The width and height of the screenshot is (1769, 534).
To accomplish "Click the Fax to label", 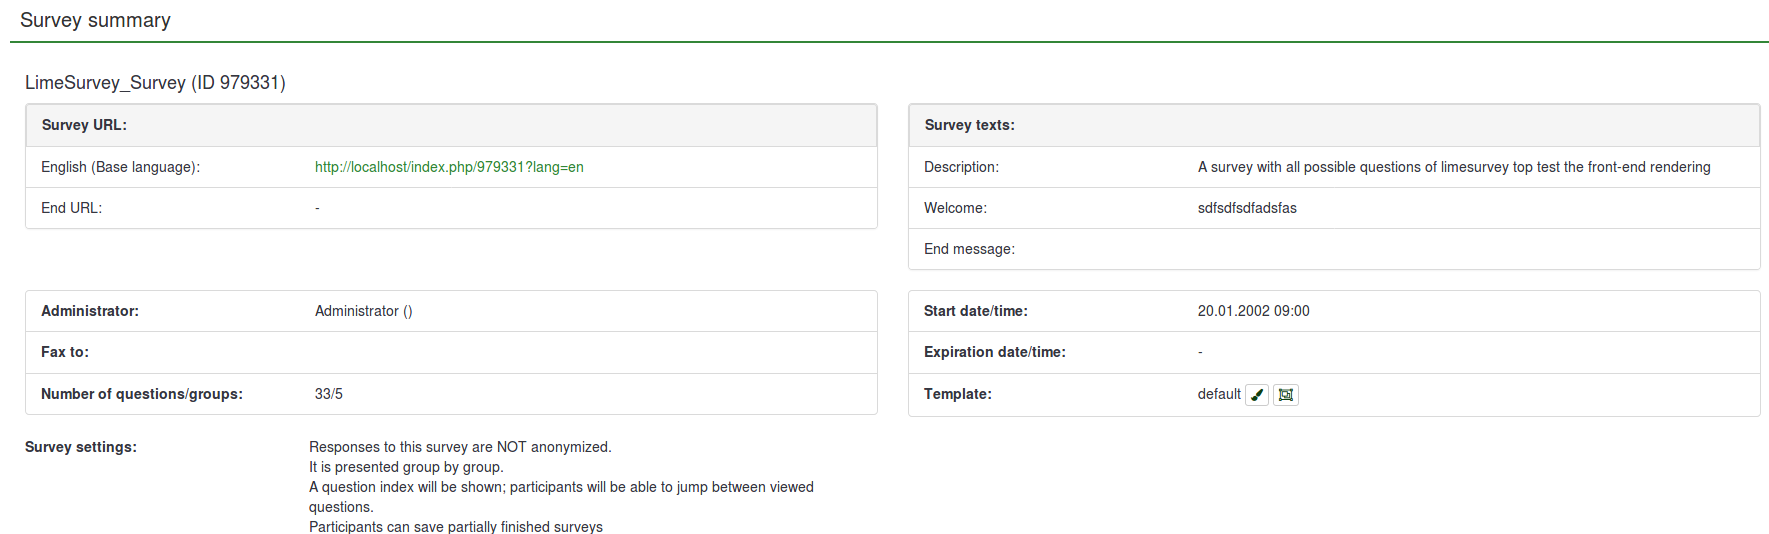I will pos(65,352).
